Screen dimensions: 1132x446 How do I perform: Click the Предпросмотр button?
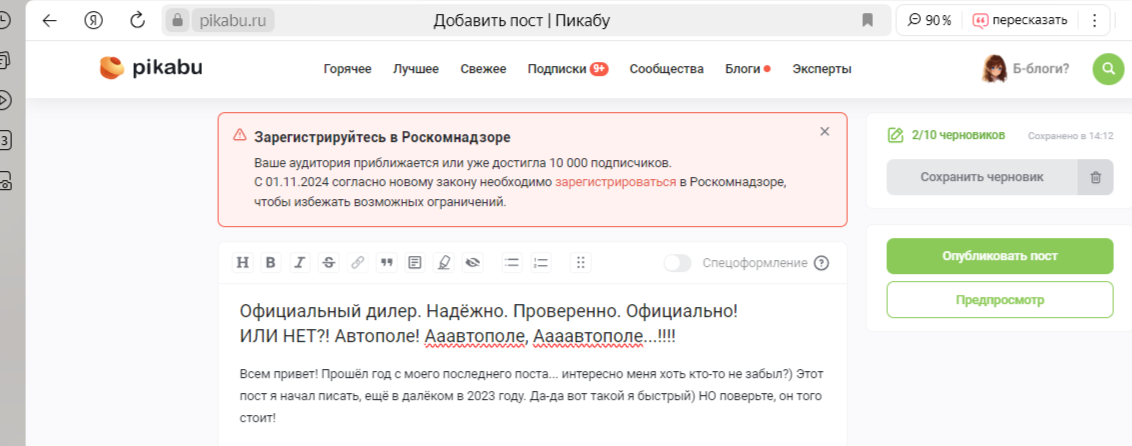tap(1000, 299)
